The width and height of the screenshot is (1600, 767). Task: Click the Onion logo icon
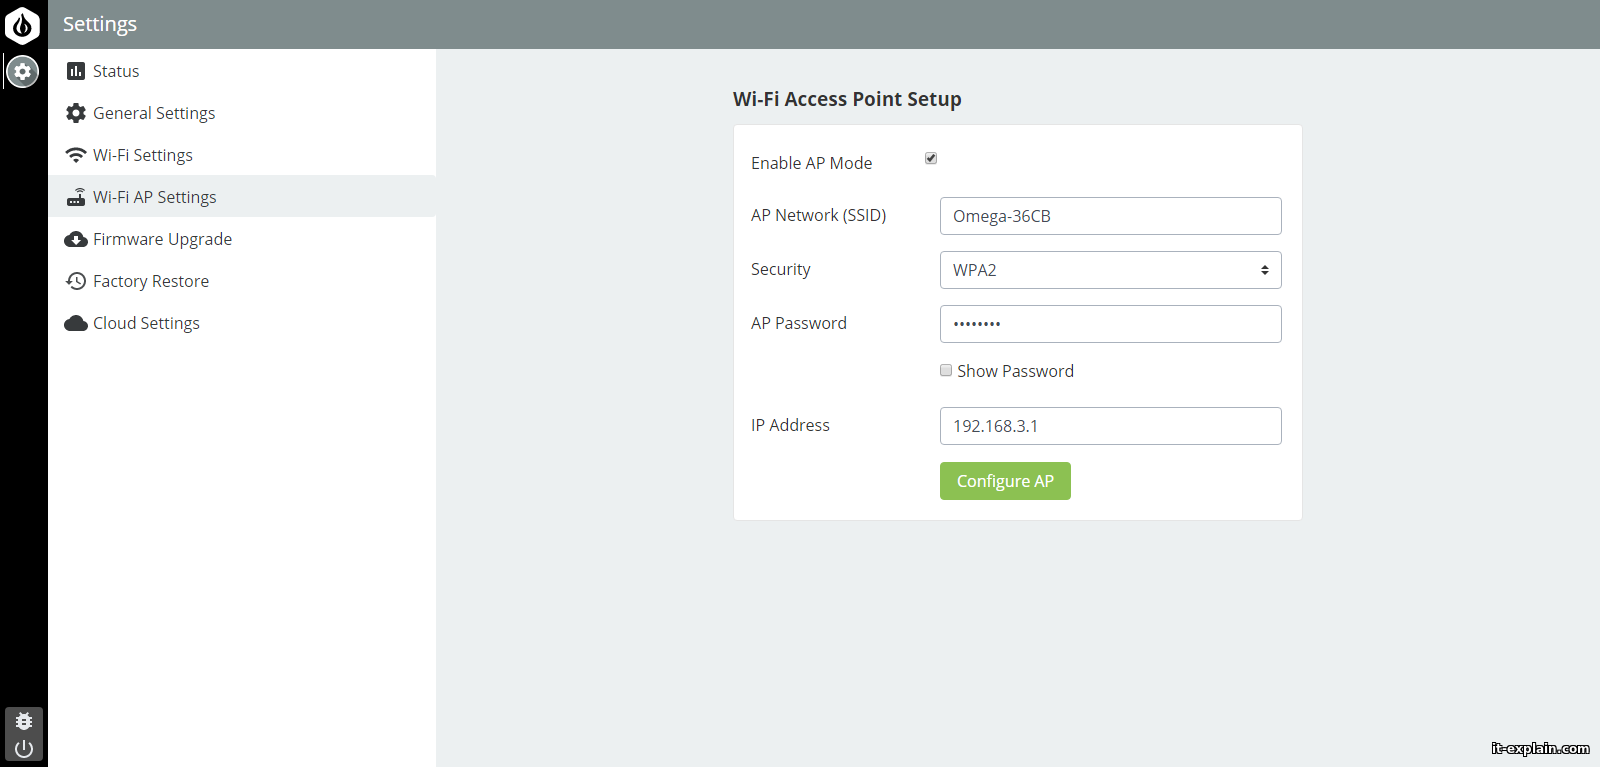point(22,25)
